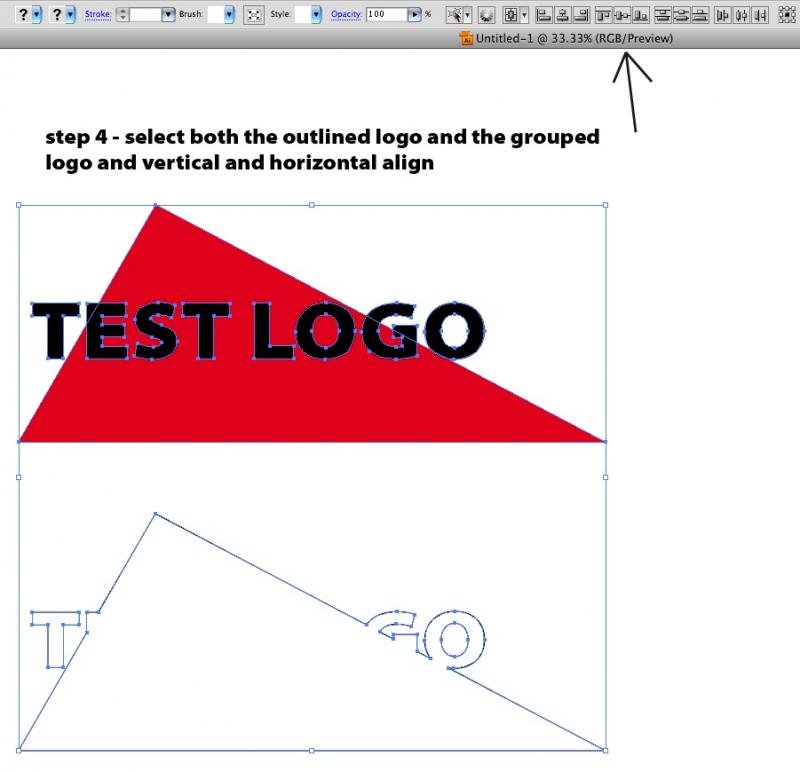Click the Vertical Align Center icon
The height and width of the screenshot is (772, 800).
pos(622,15)
